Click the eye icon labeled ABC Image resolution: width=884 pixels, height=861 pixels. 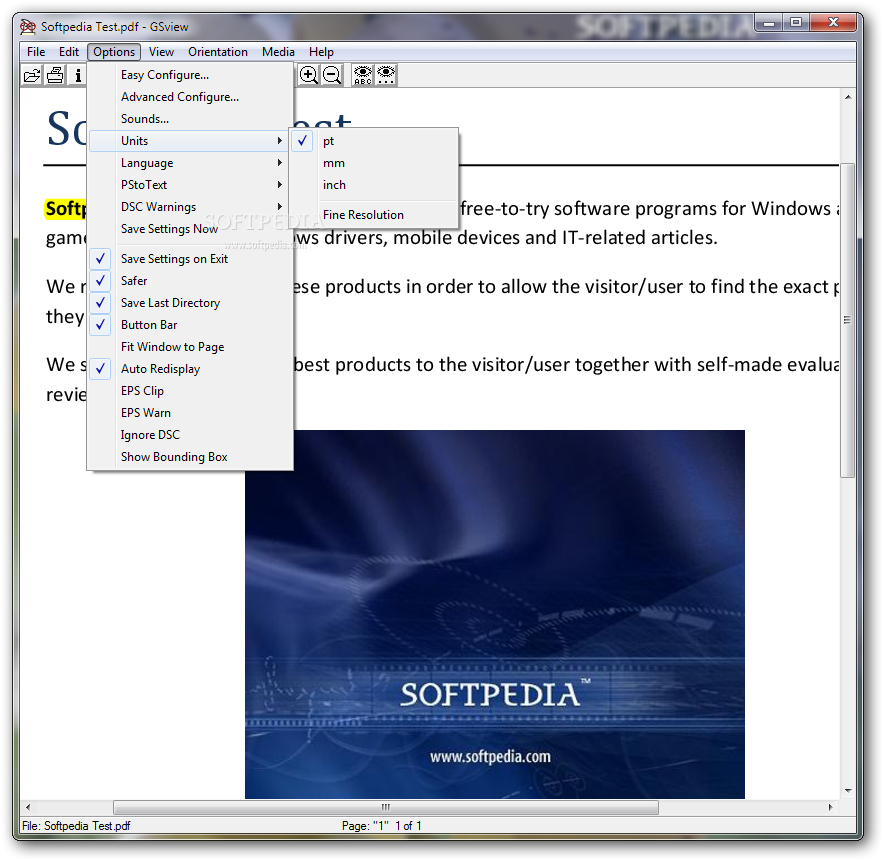pos(363,75)
